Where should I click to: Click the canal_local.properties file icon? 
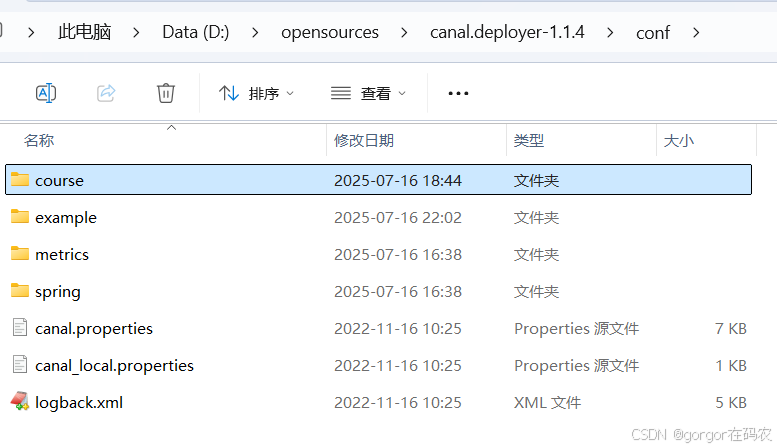[x=20, y=365]
